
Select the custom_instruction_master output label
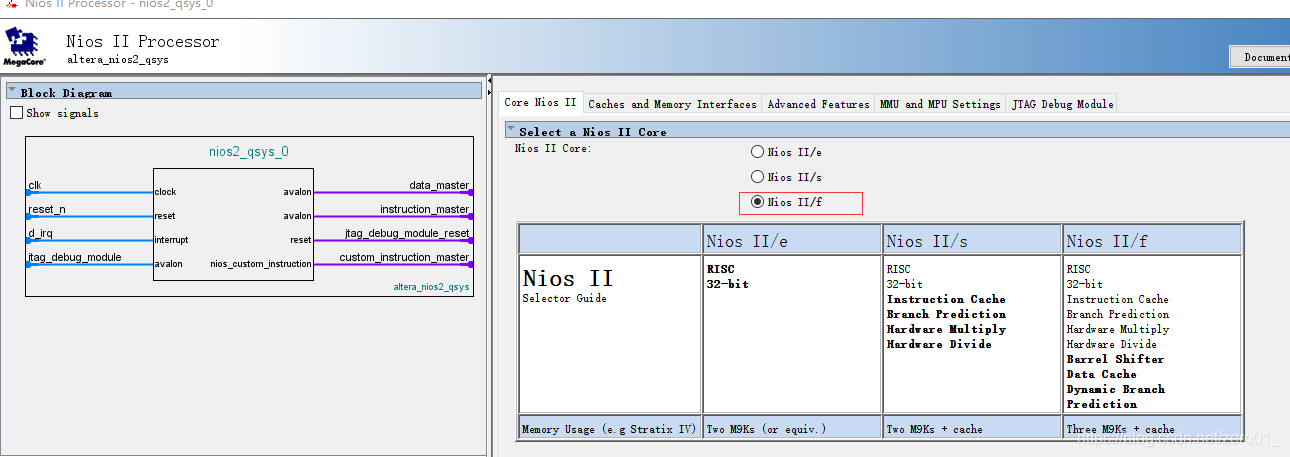pos(404,257)
